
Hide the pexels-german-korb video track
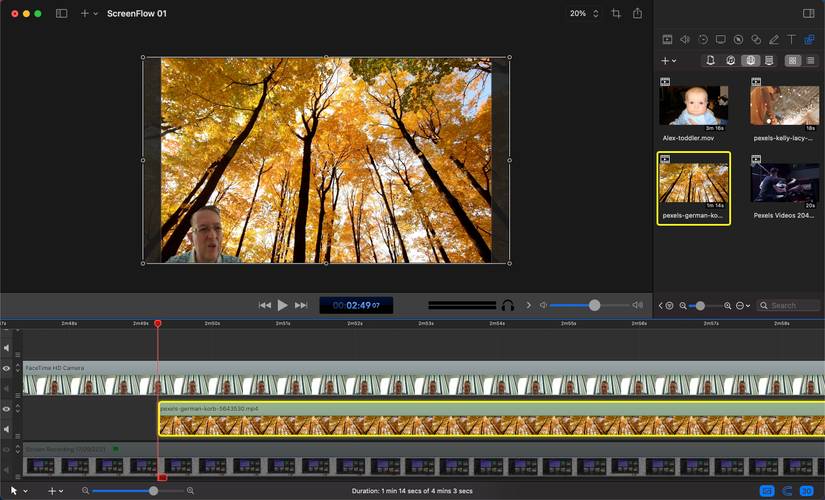pos(6,409)
